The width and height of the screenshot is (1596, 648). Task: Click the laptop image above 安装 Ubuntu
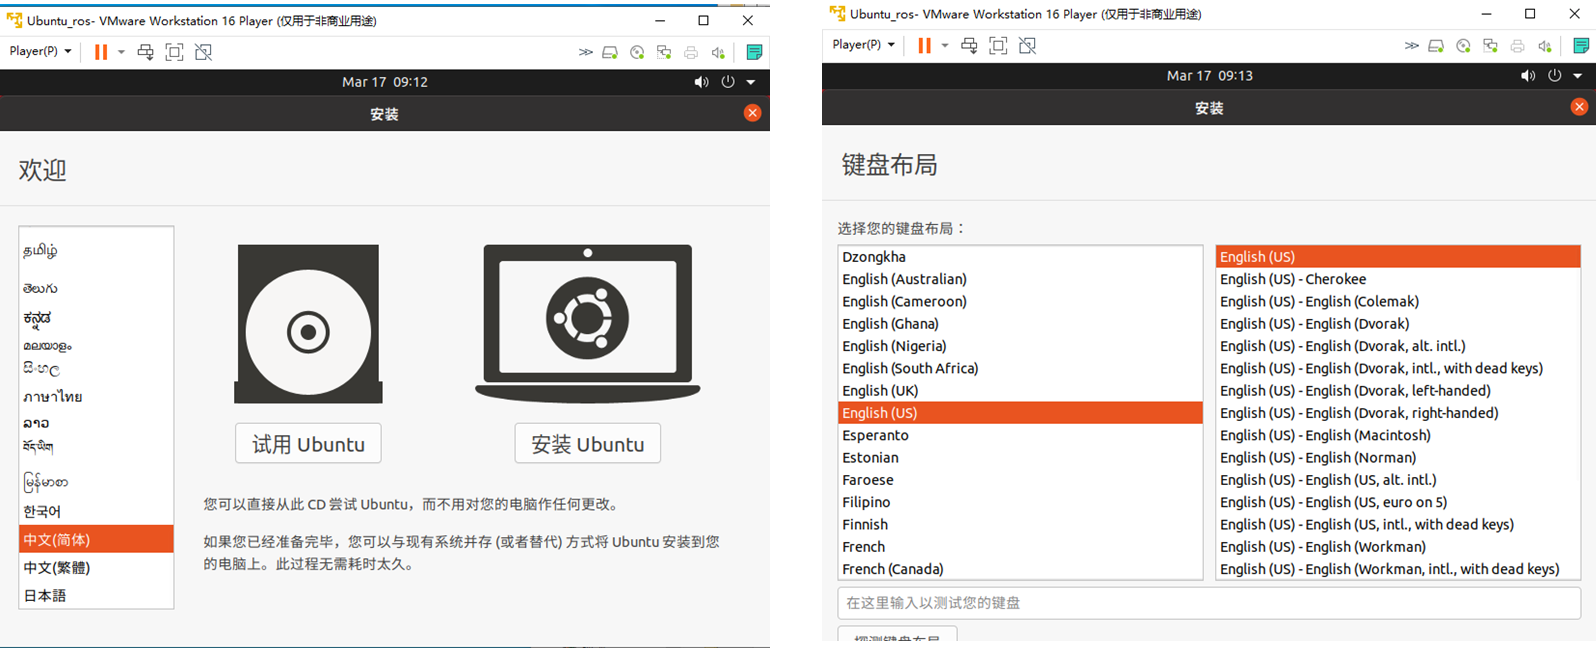tap(587, 323)
